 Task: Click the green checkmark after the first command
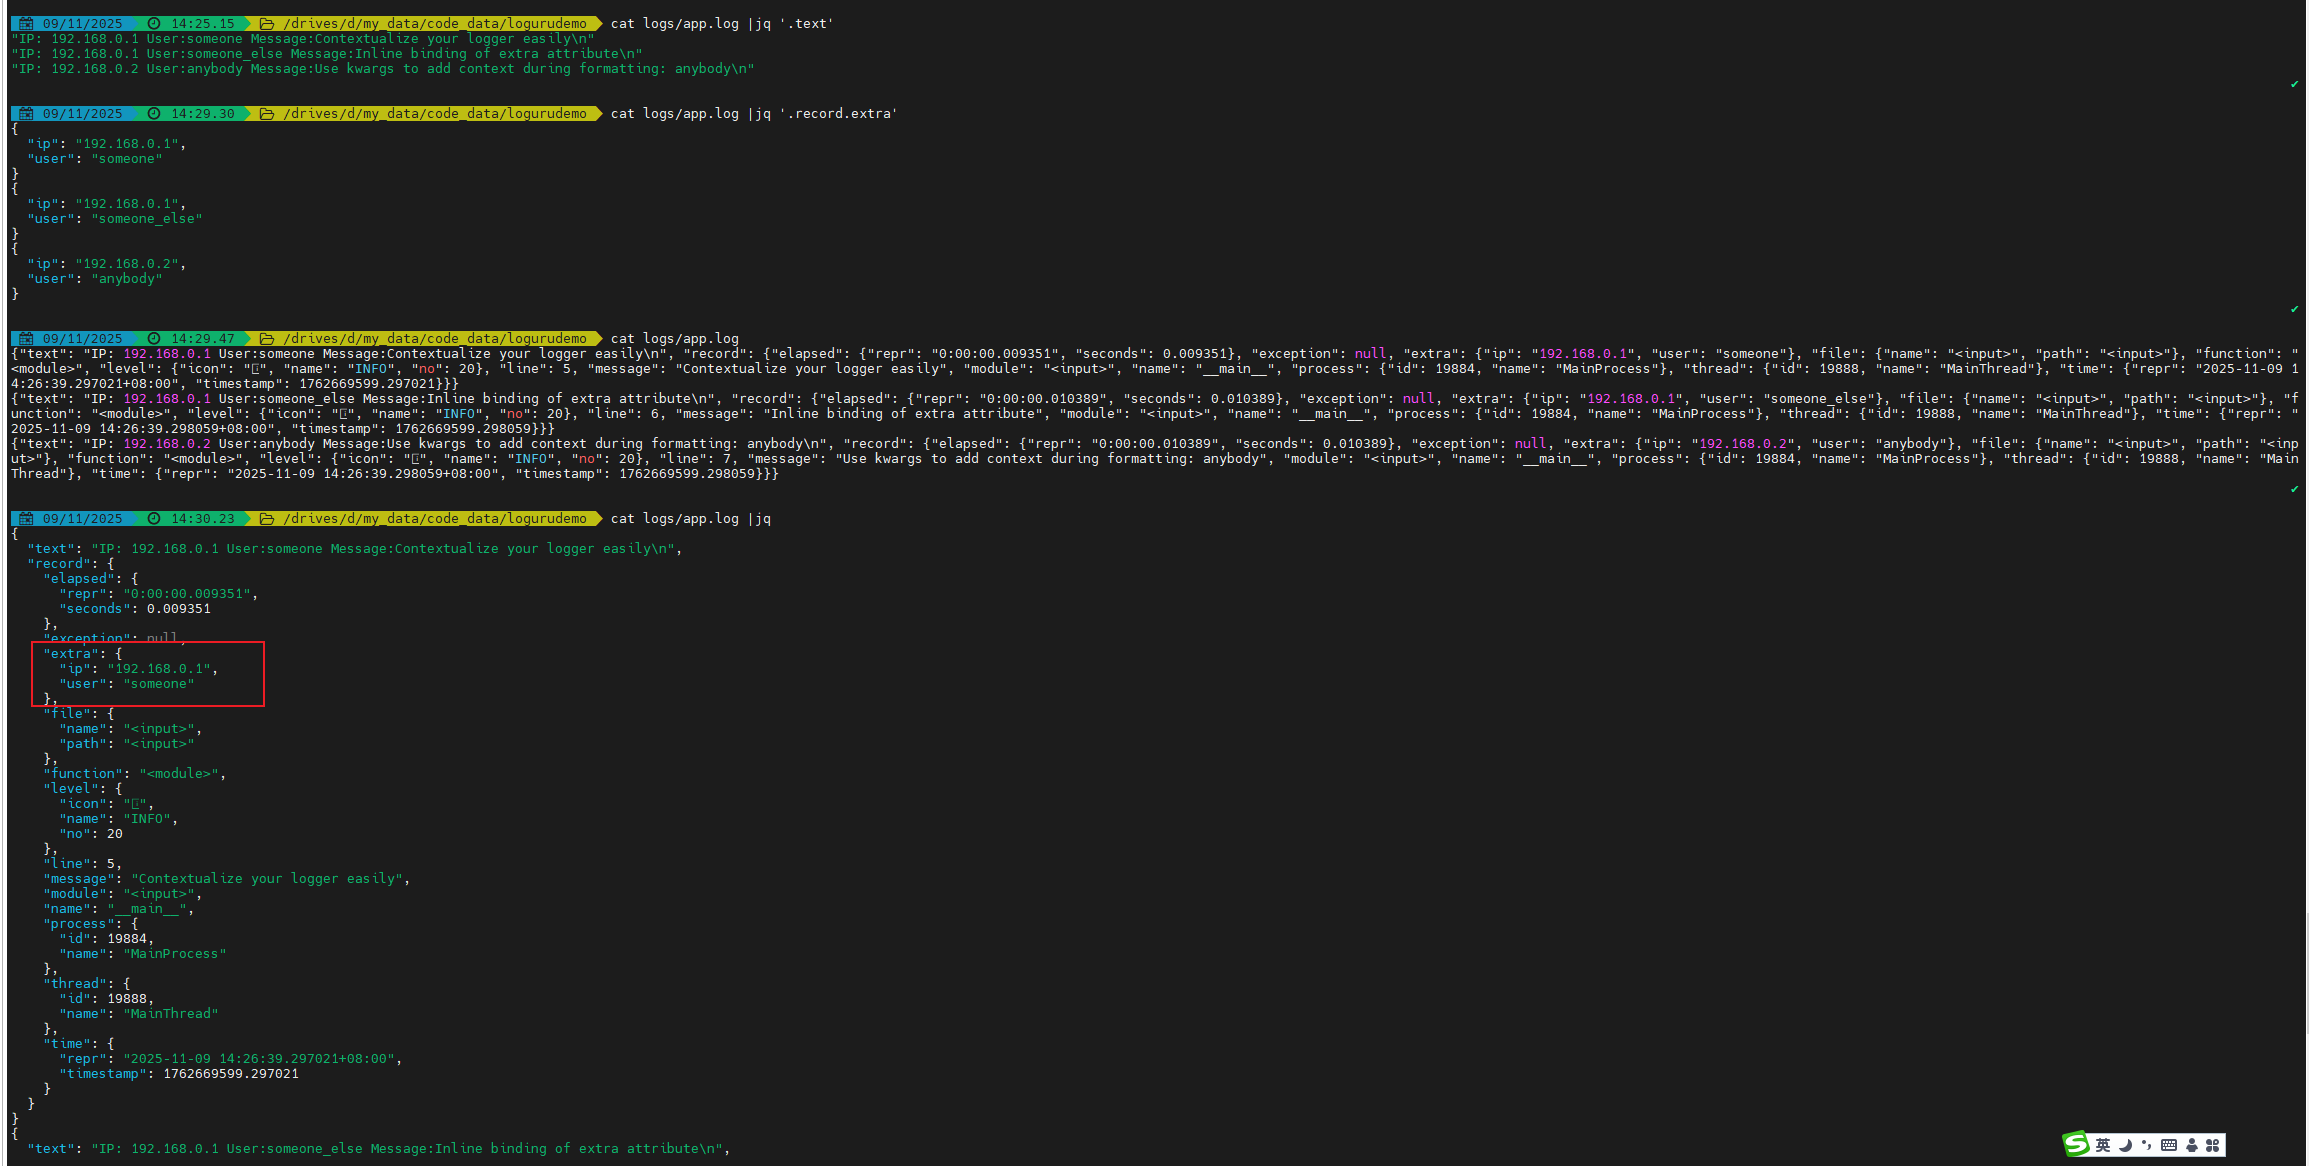pos(2293,84)
